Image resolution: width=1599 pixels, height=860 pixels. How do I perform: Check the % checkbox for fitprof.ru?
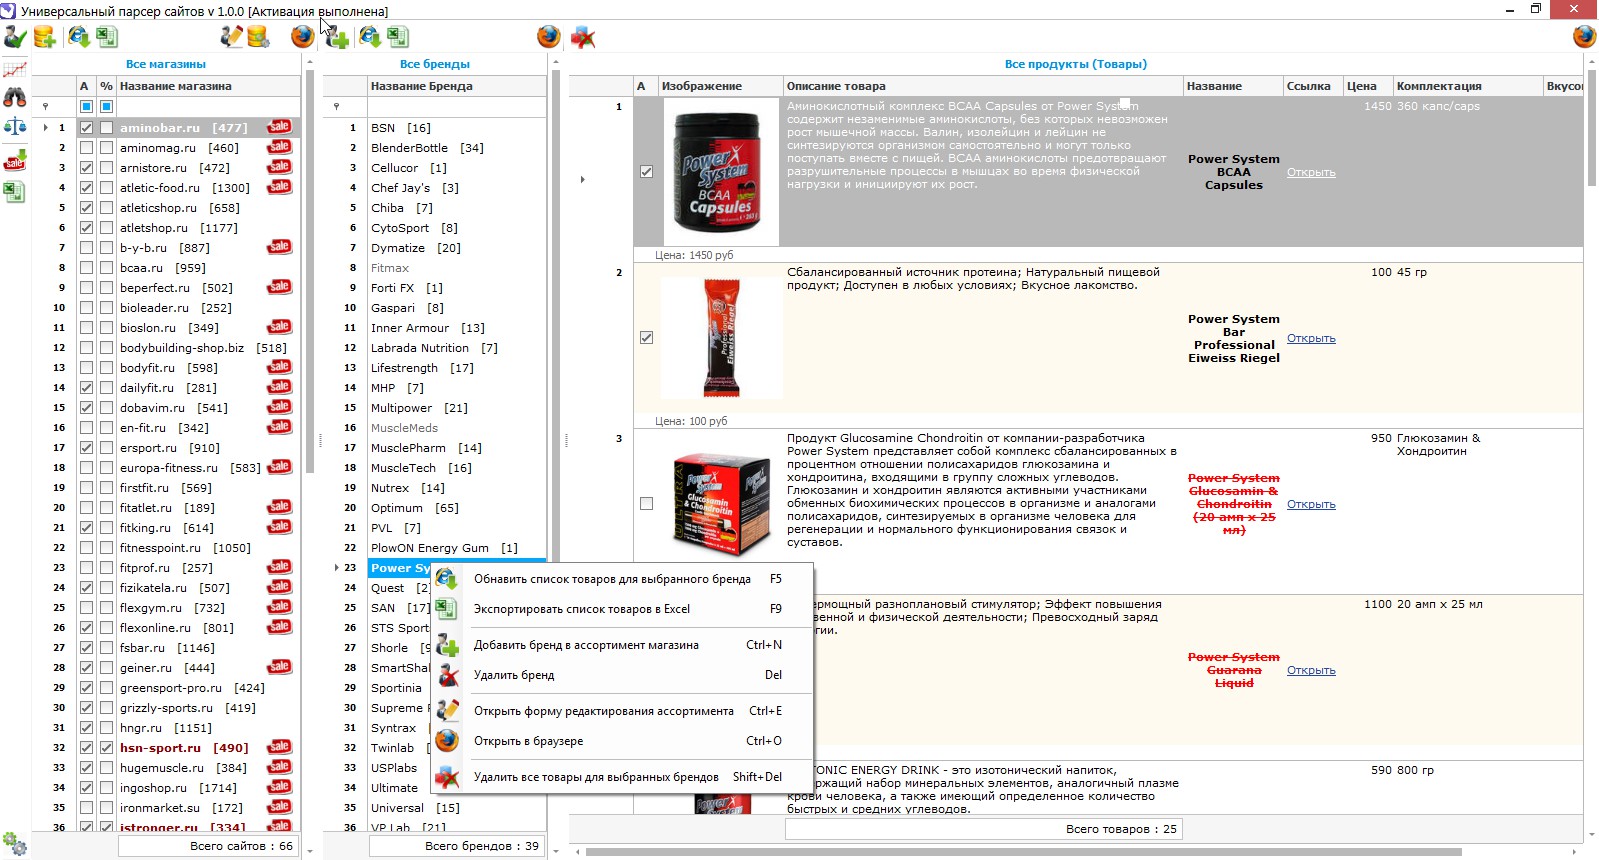106,568
